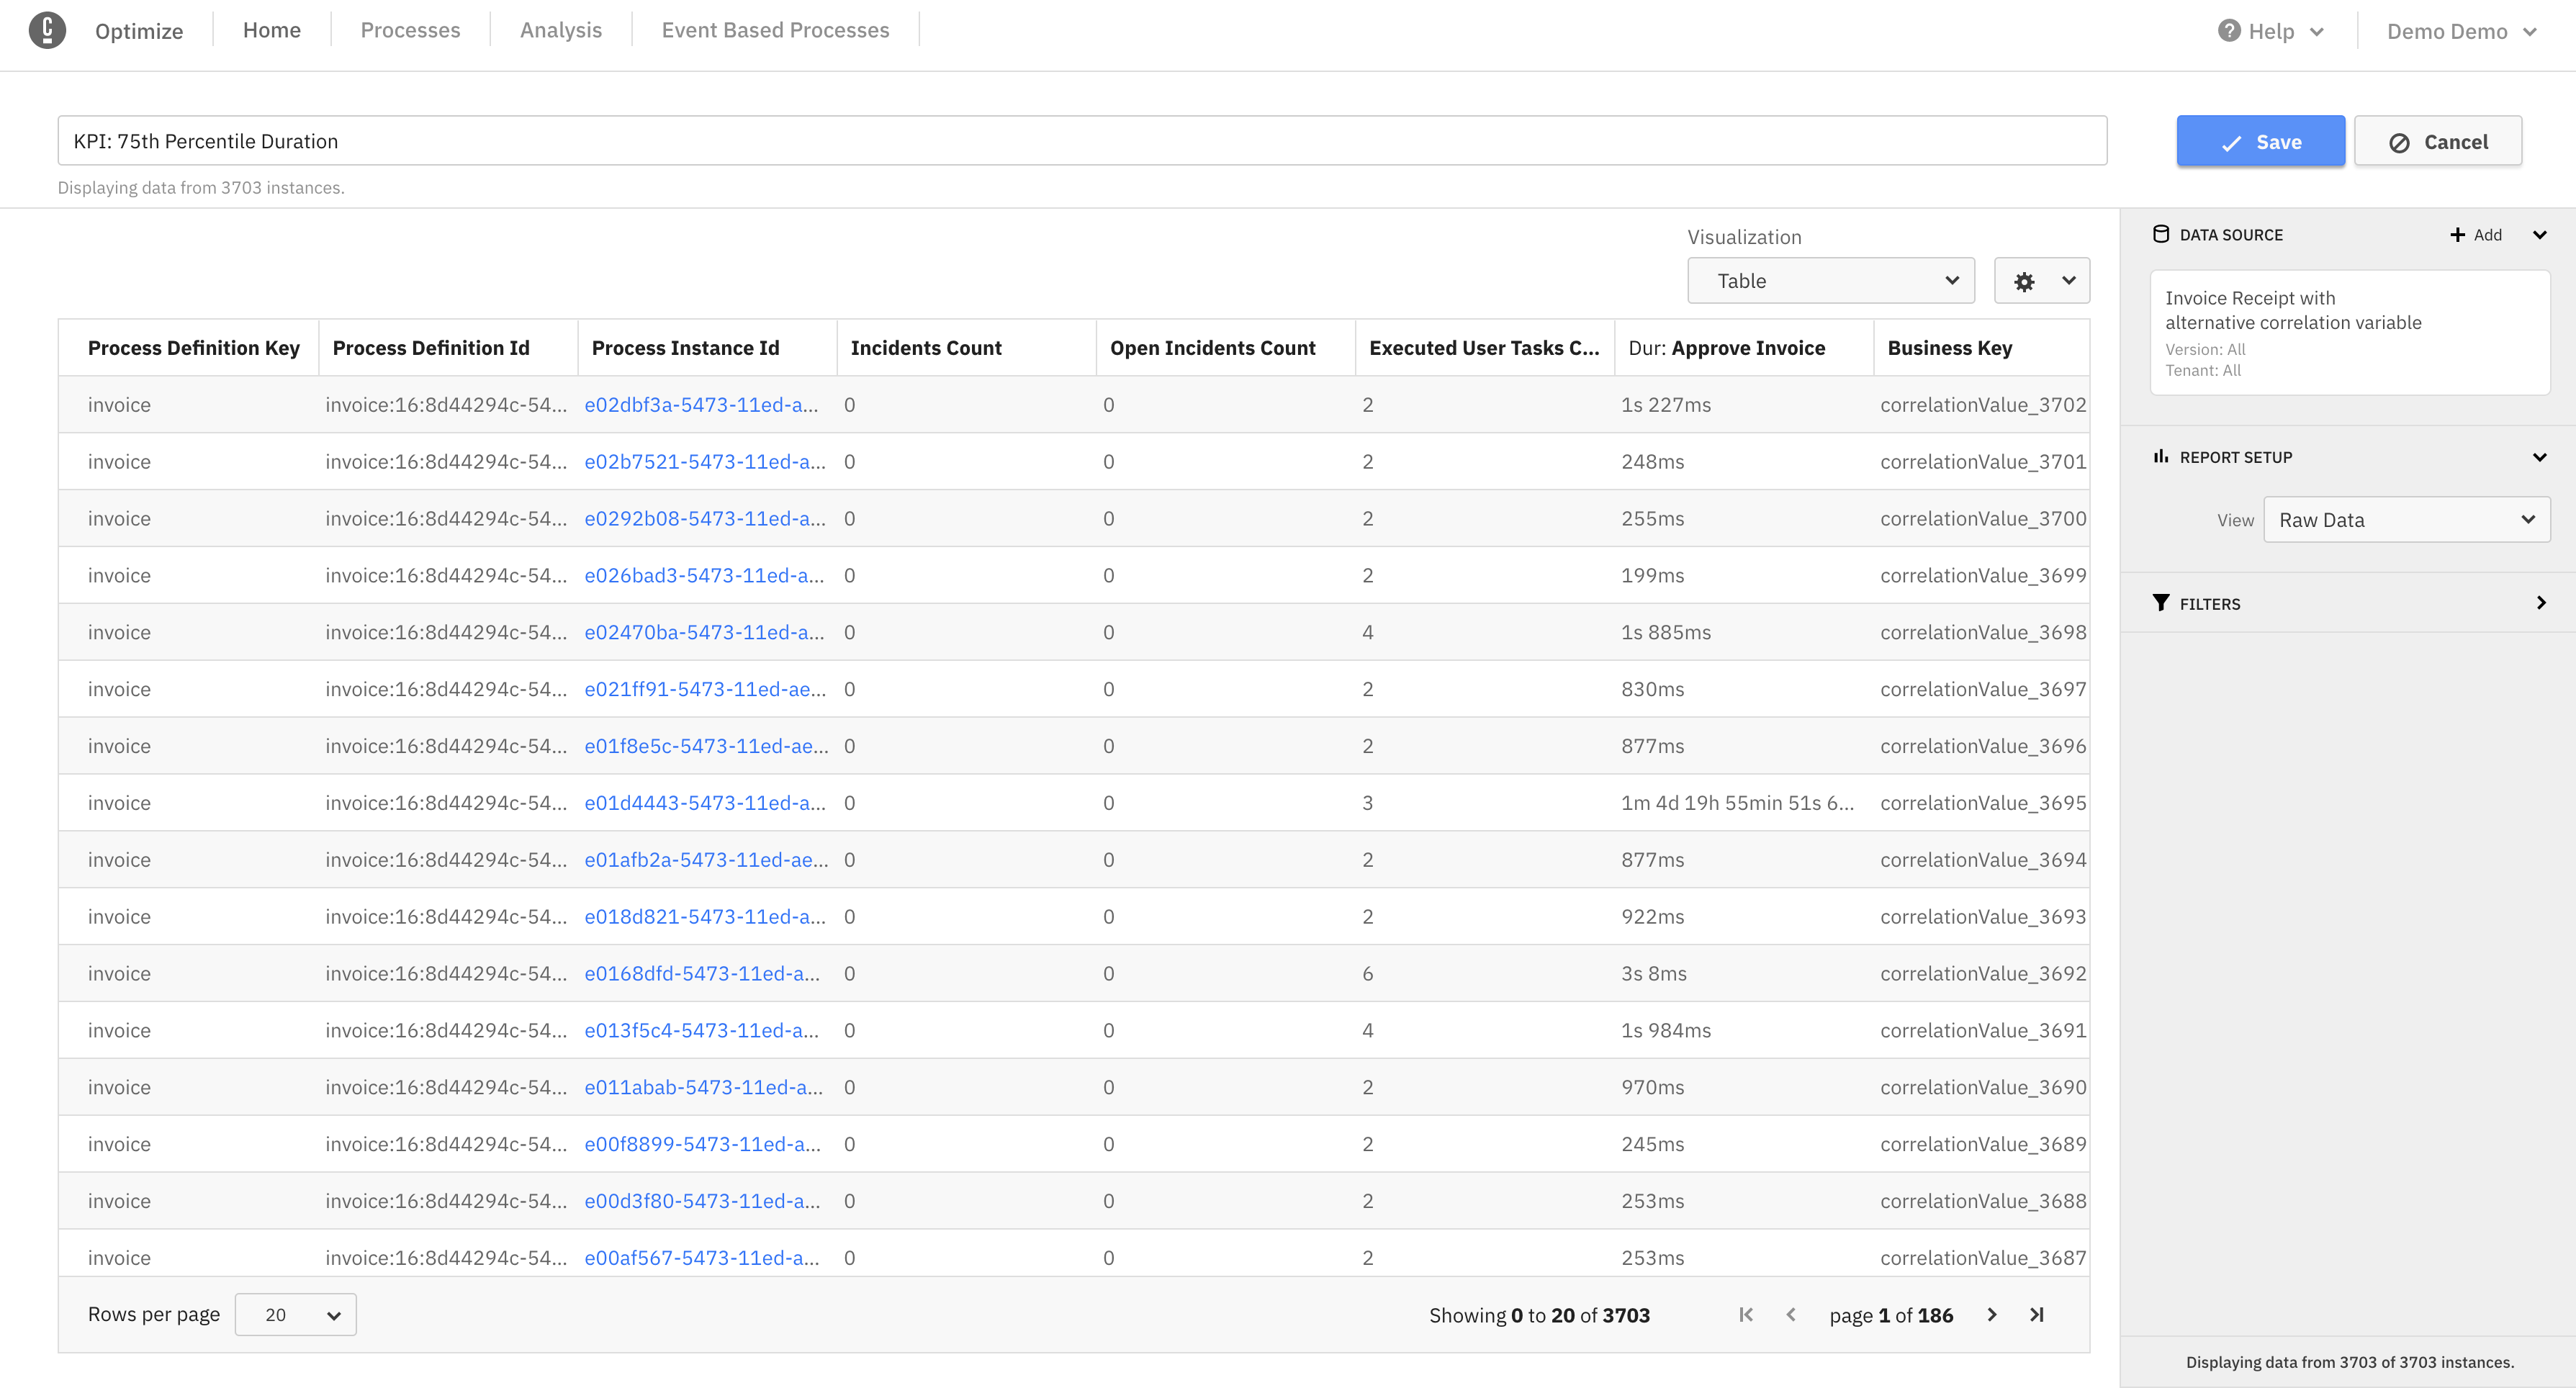Click the settings gear icon in visualization
This screenshot has height=1388, width=2576.
coord(2024,280)
